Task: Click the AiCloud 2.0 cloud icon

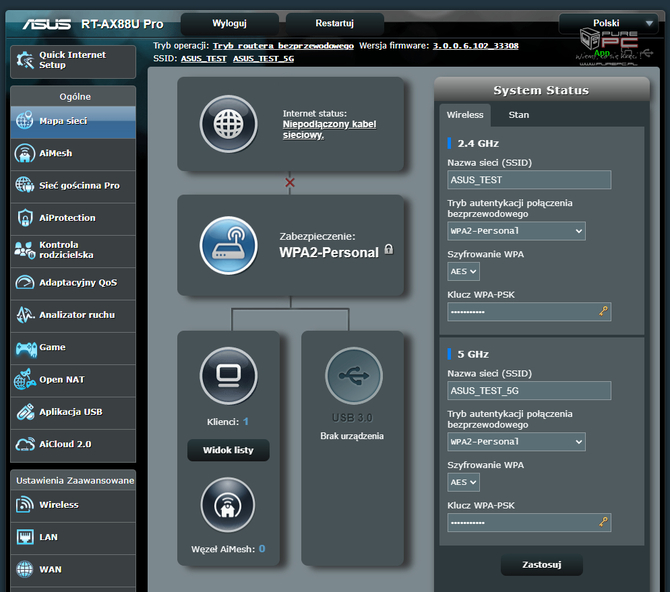Action: [25, 444]
